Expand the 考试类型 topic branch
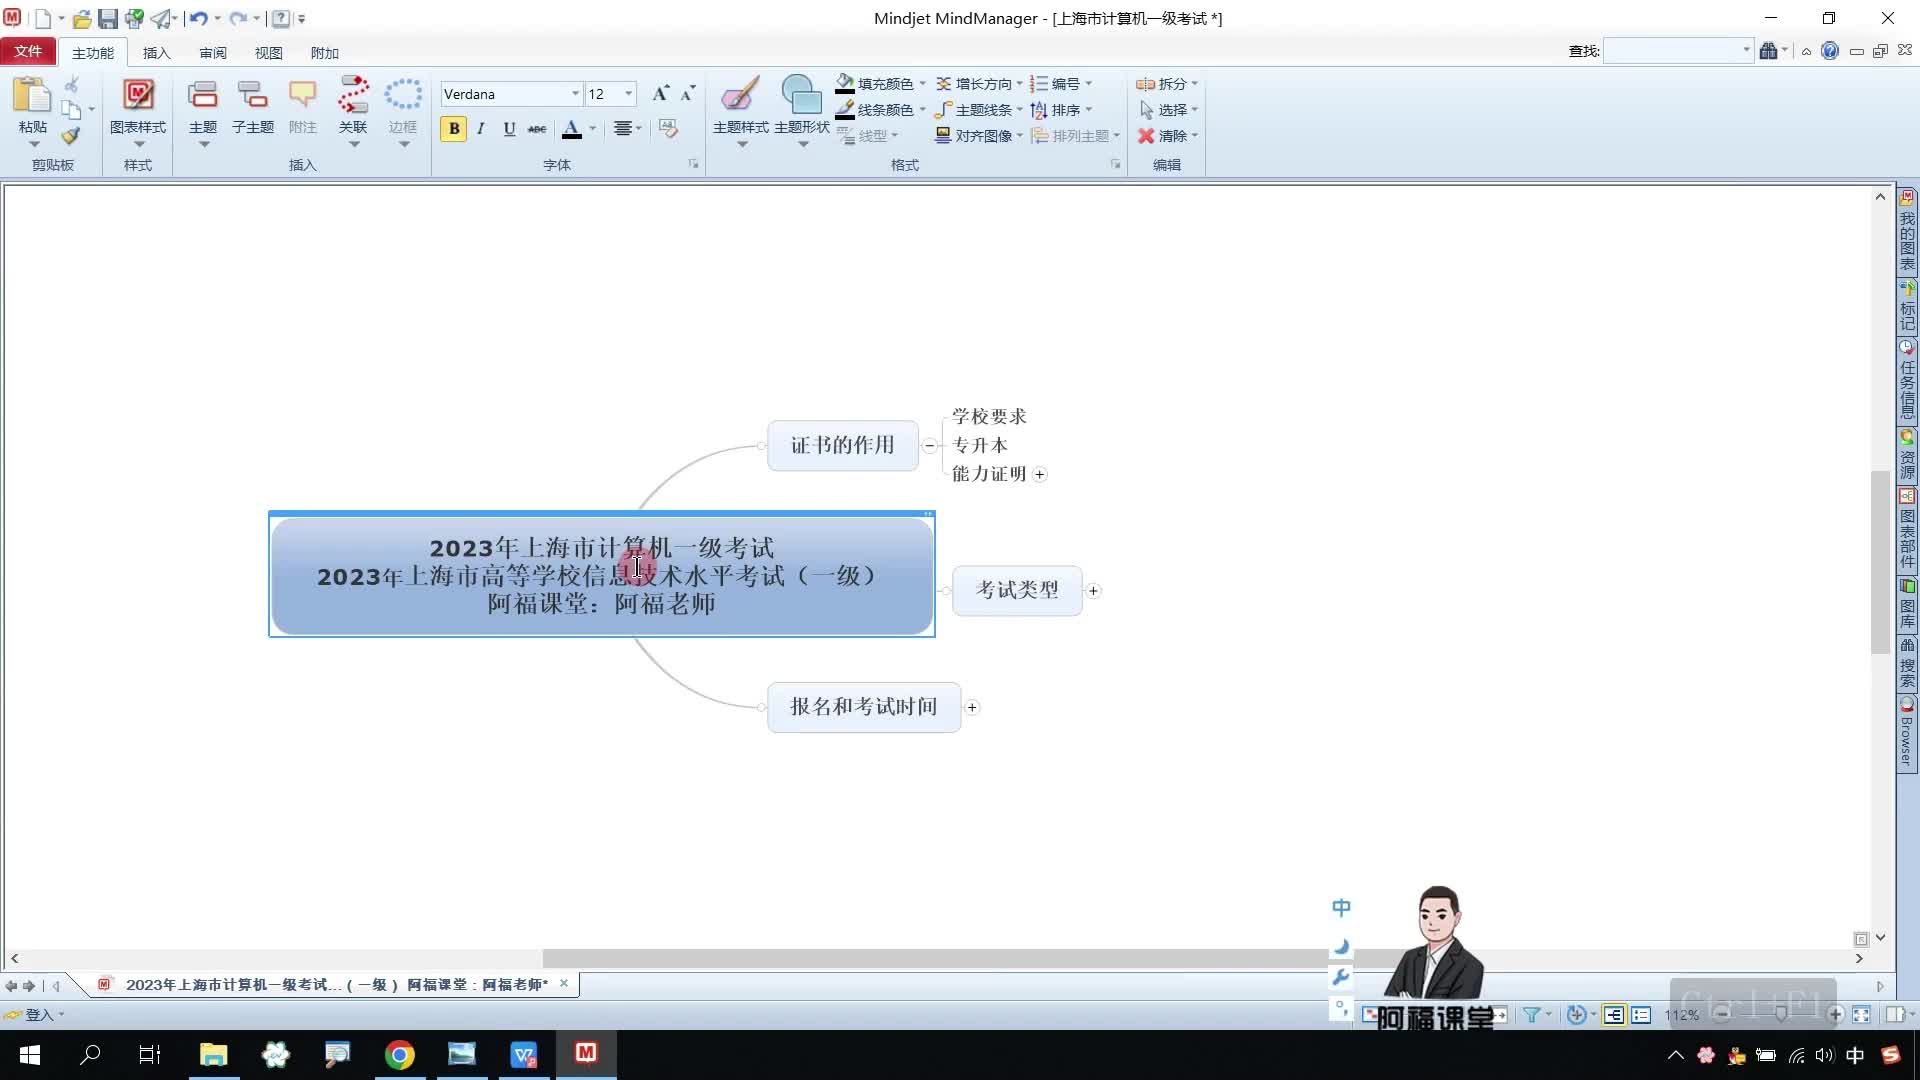 click(x=1093, y=591)
